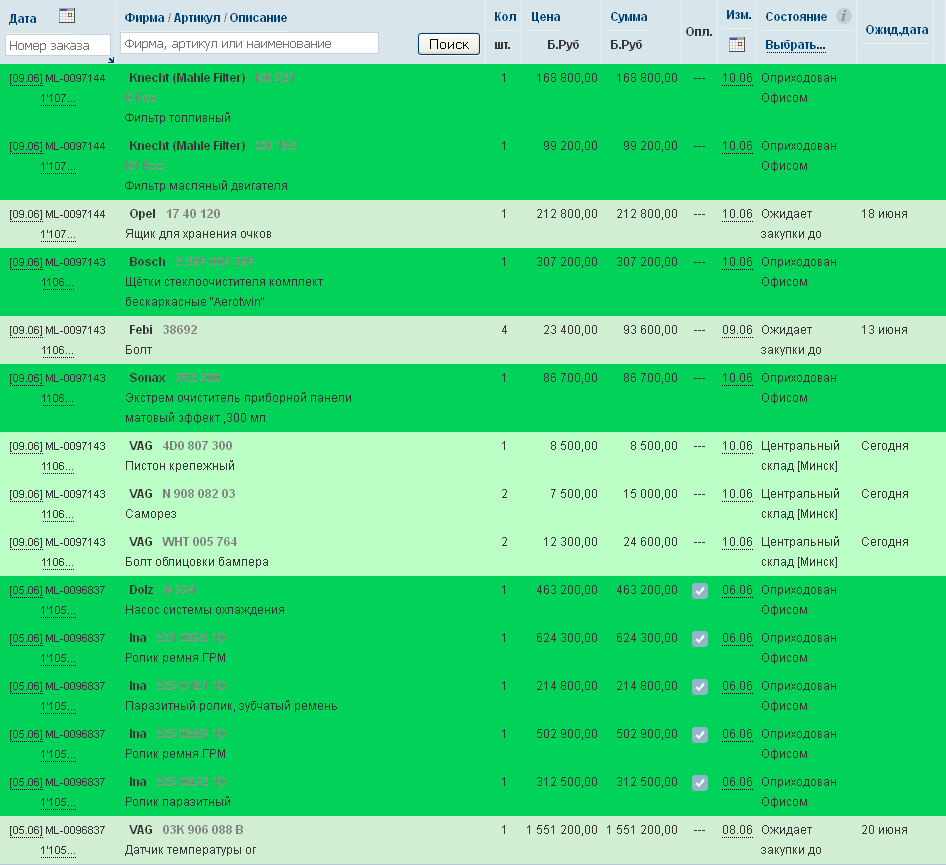Expand truncated order number in the Opel row
The width and height of the screenshot is (946, 865).
click(x=58, y=235)
